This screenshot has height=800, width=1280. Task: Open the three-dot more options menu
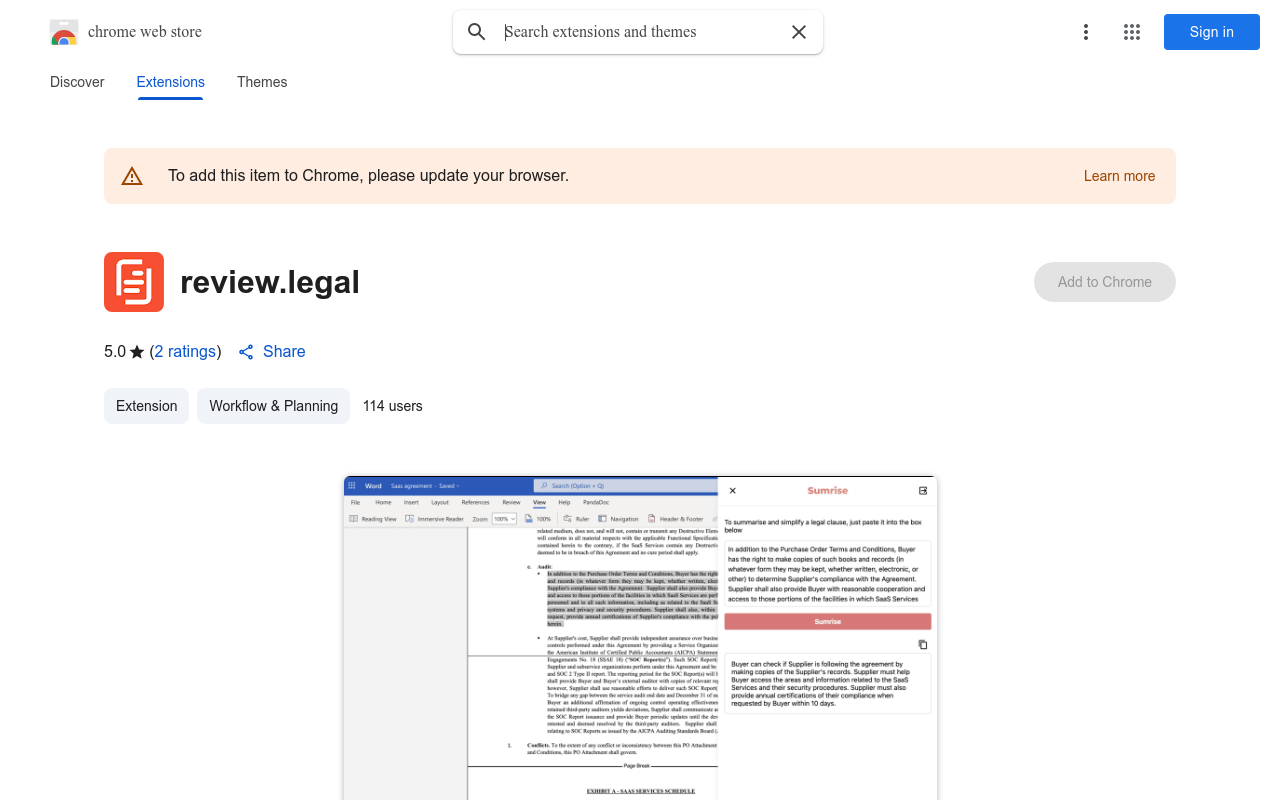point(1086,32)
